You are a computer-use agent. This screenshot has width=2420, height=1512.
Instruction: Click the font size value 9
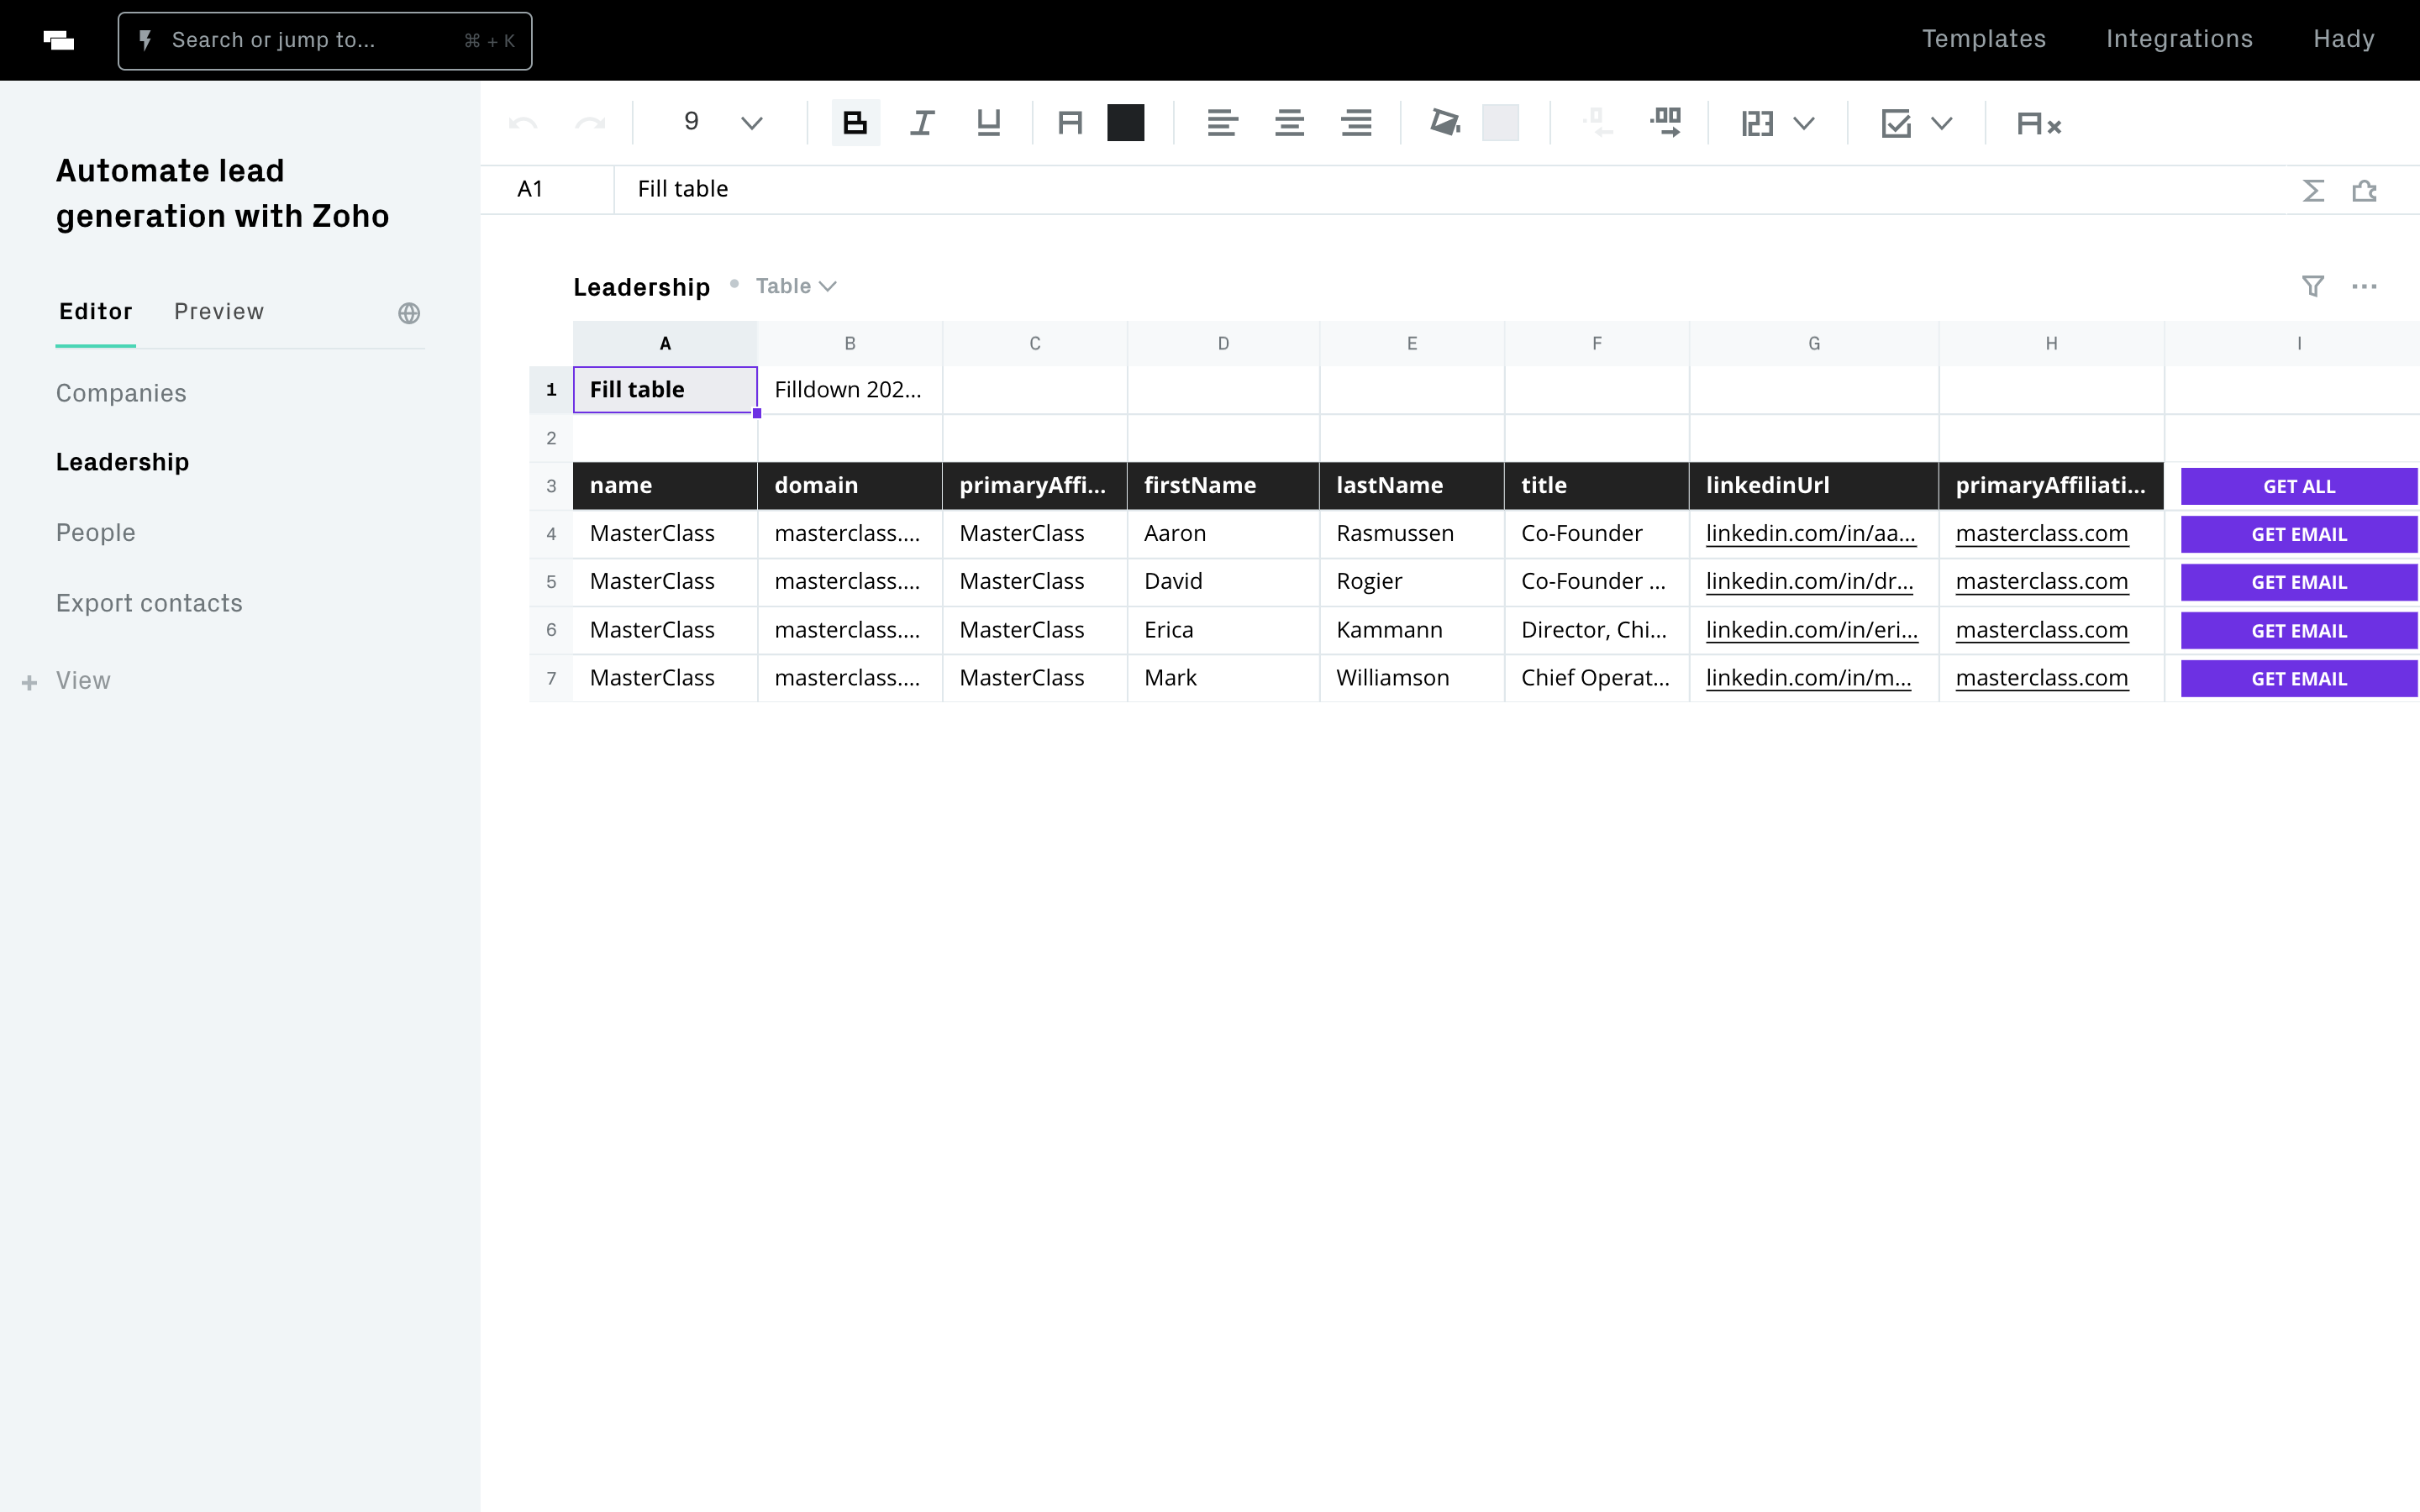(x=691, y=122)
